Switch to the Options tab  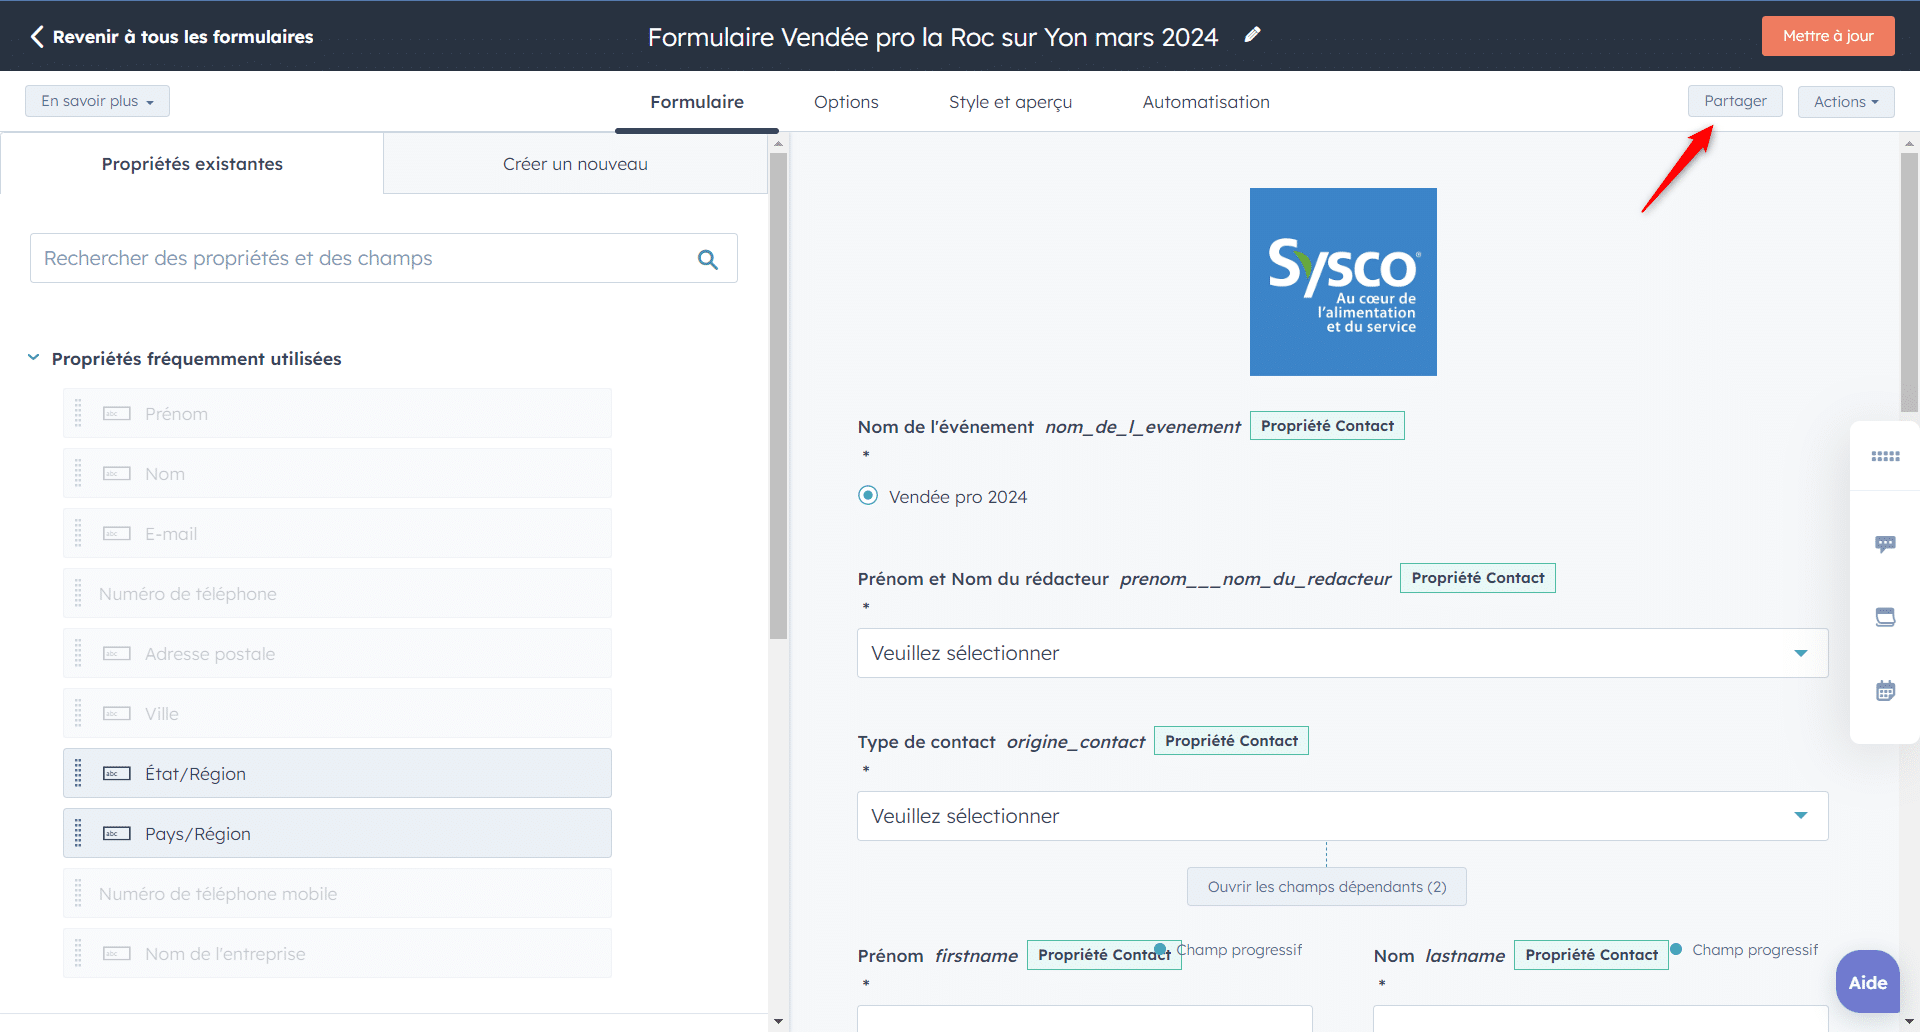tap(846, 102)
